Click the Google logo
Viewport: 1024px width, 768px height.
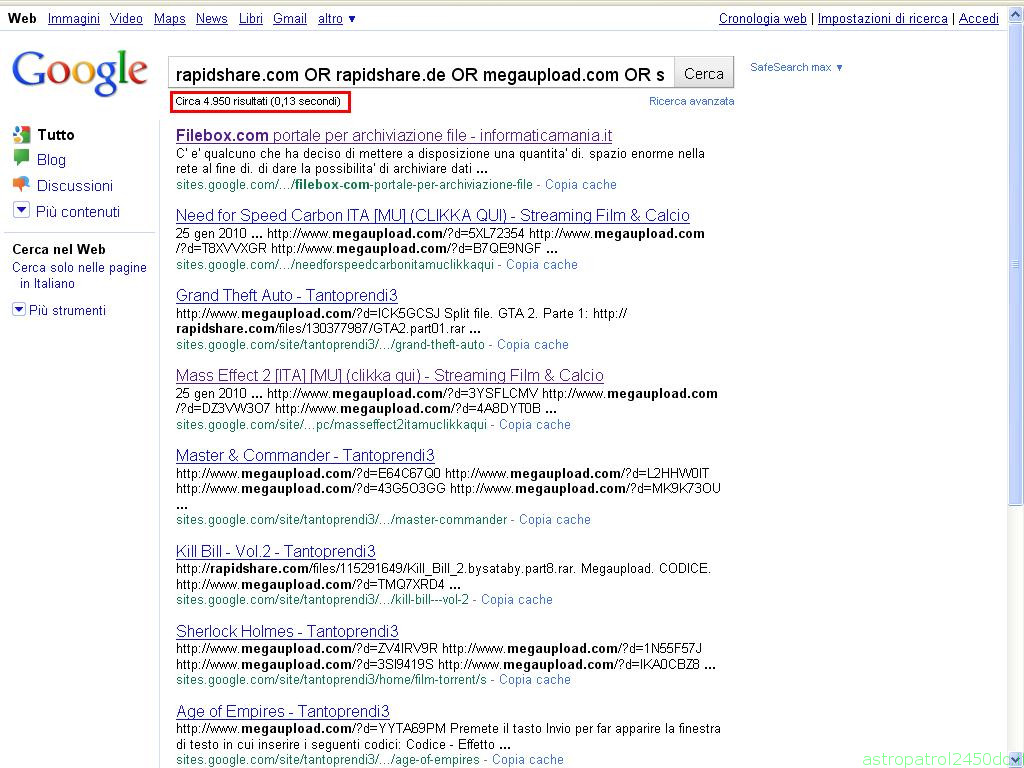[80, 73]
